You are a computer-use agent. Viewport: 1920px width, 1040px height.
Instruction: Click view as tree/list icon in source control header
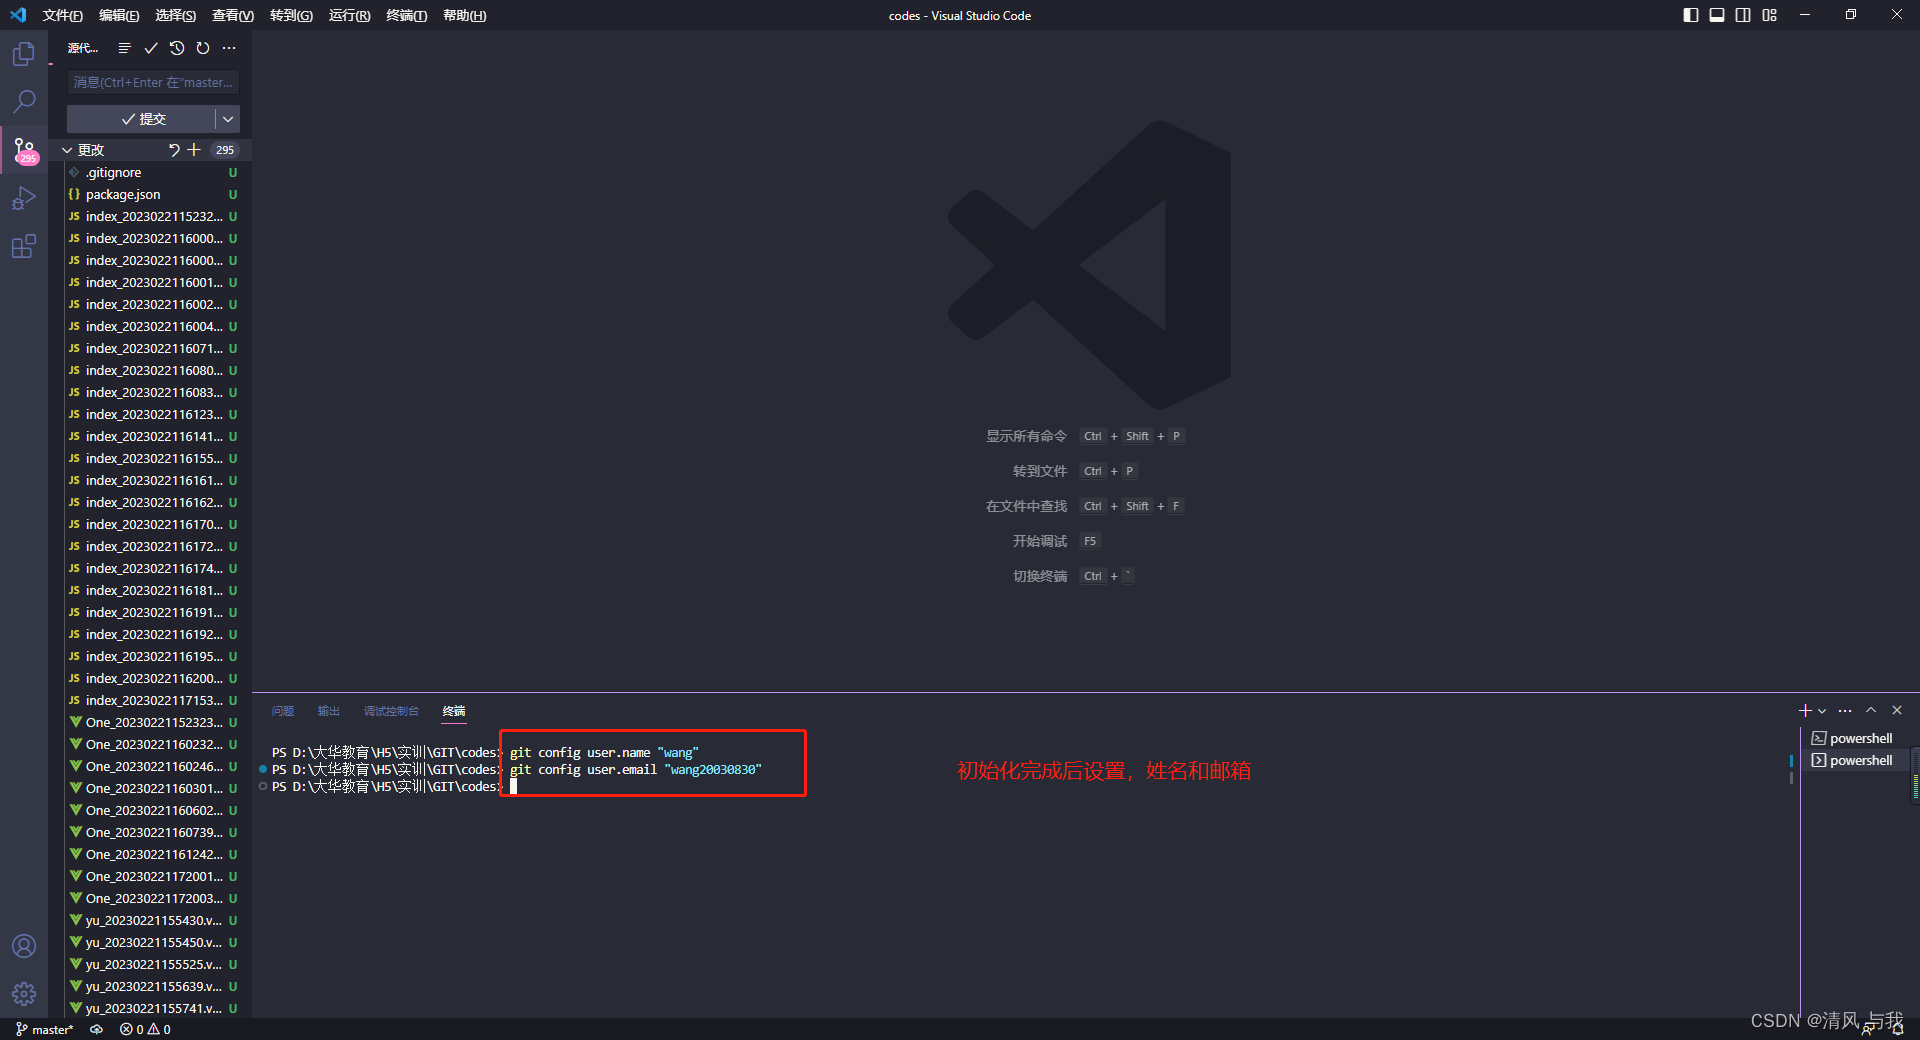coord(124,48)
